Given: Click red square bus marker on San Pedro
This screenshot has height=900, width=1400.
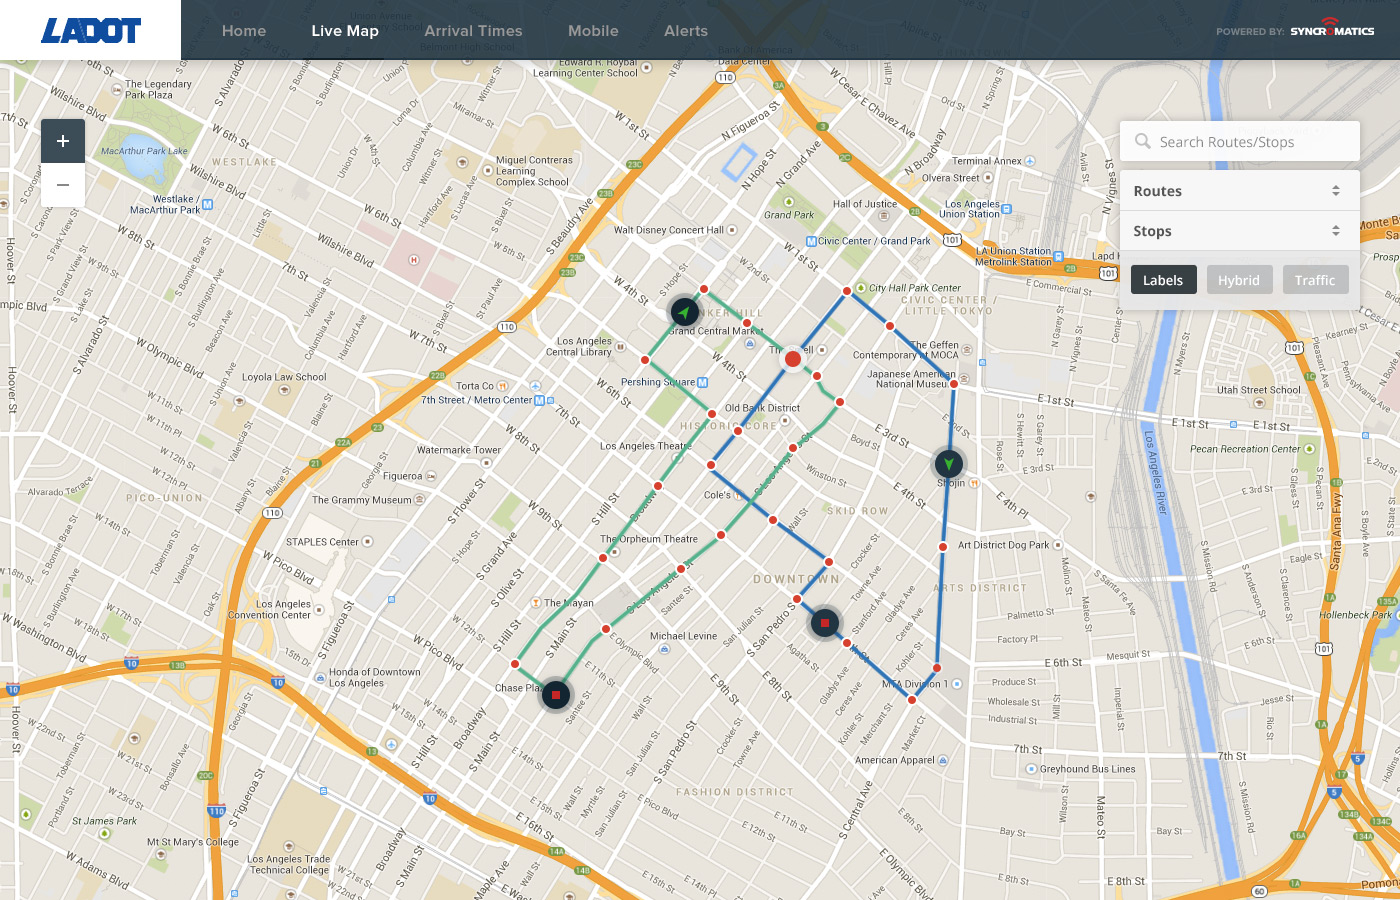Looking at the screenshot, I should 824,623.
